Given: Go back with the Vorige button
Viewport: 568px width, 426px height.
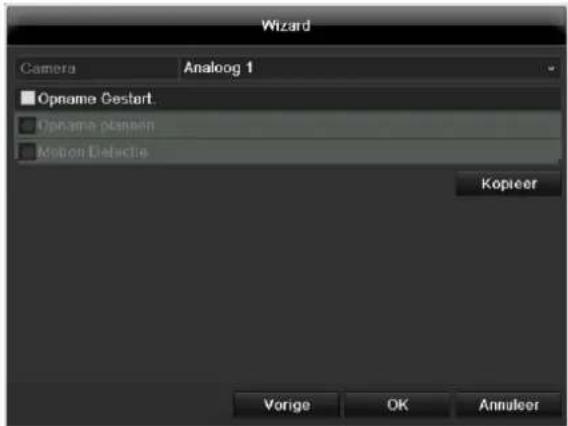Looking at the screenshot, I should click(287, 405).
